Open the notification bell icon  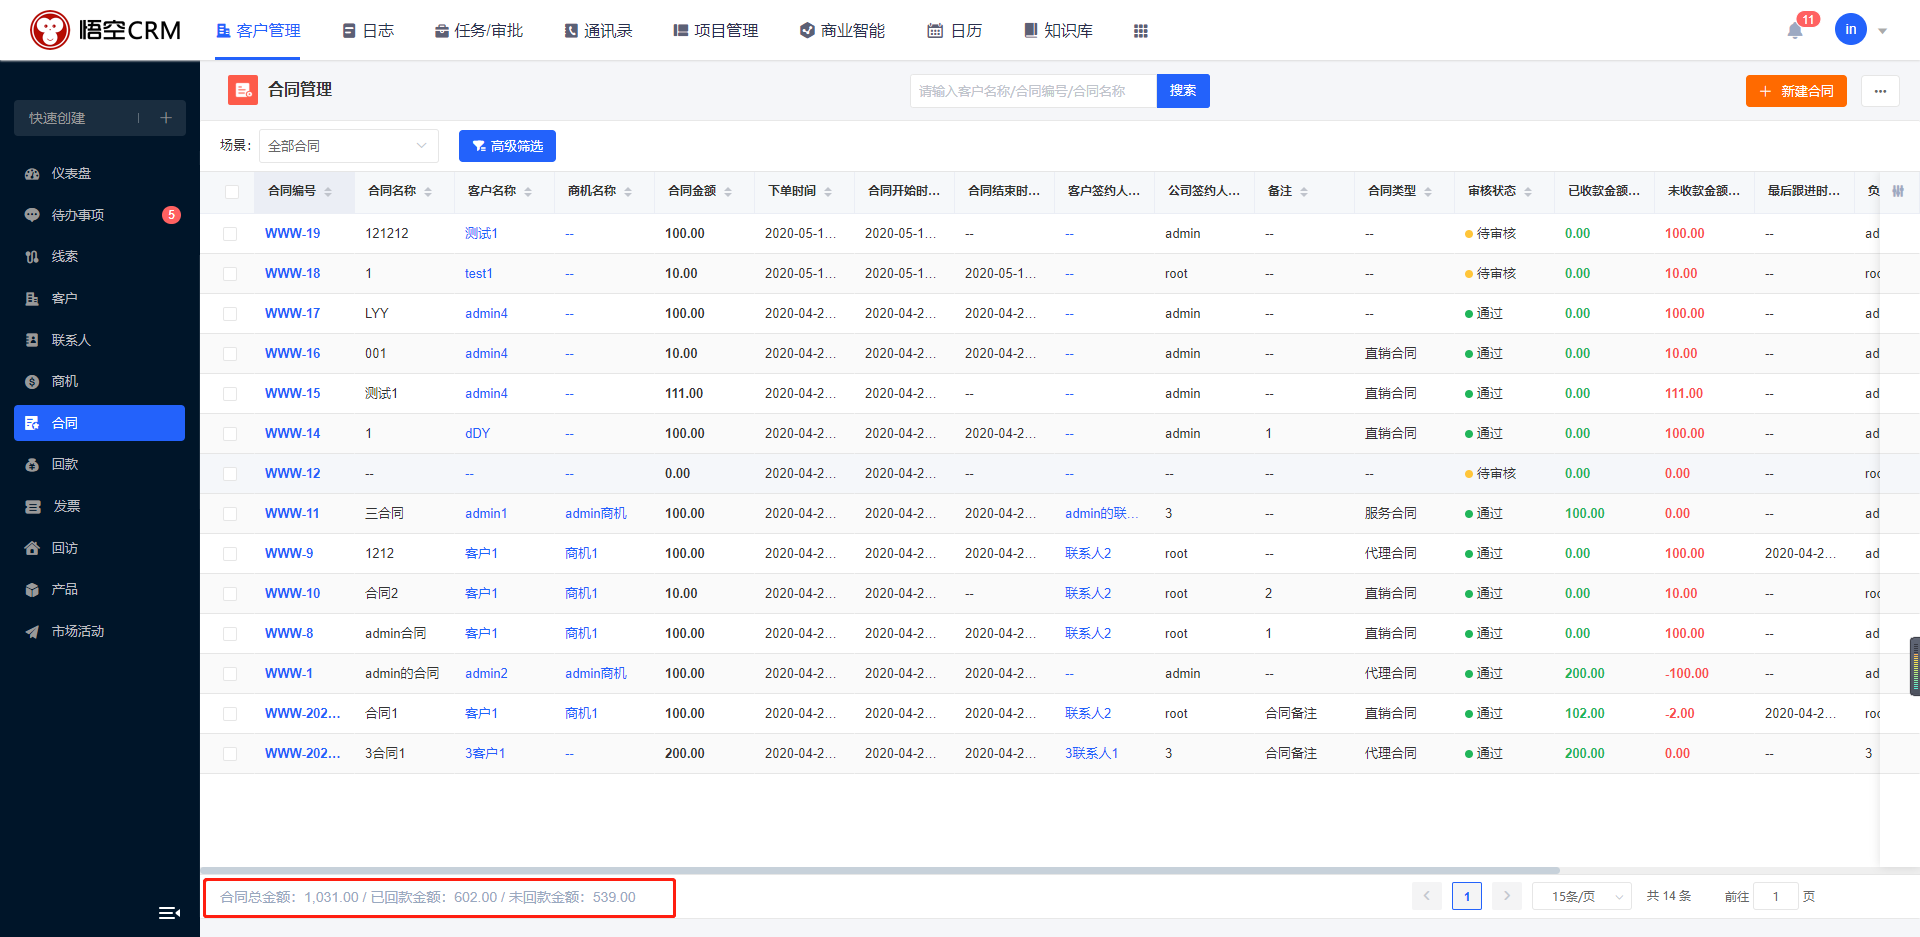coord(1795,30)
